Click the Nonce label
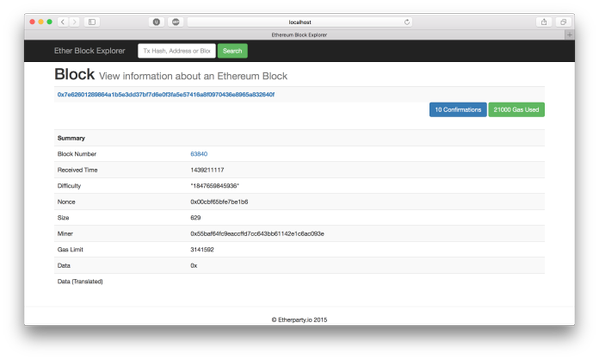599x360 pixels. [66, 202]
